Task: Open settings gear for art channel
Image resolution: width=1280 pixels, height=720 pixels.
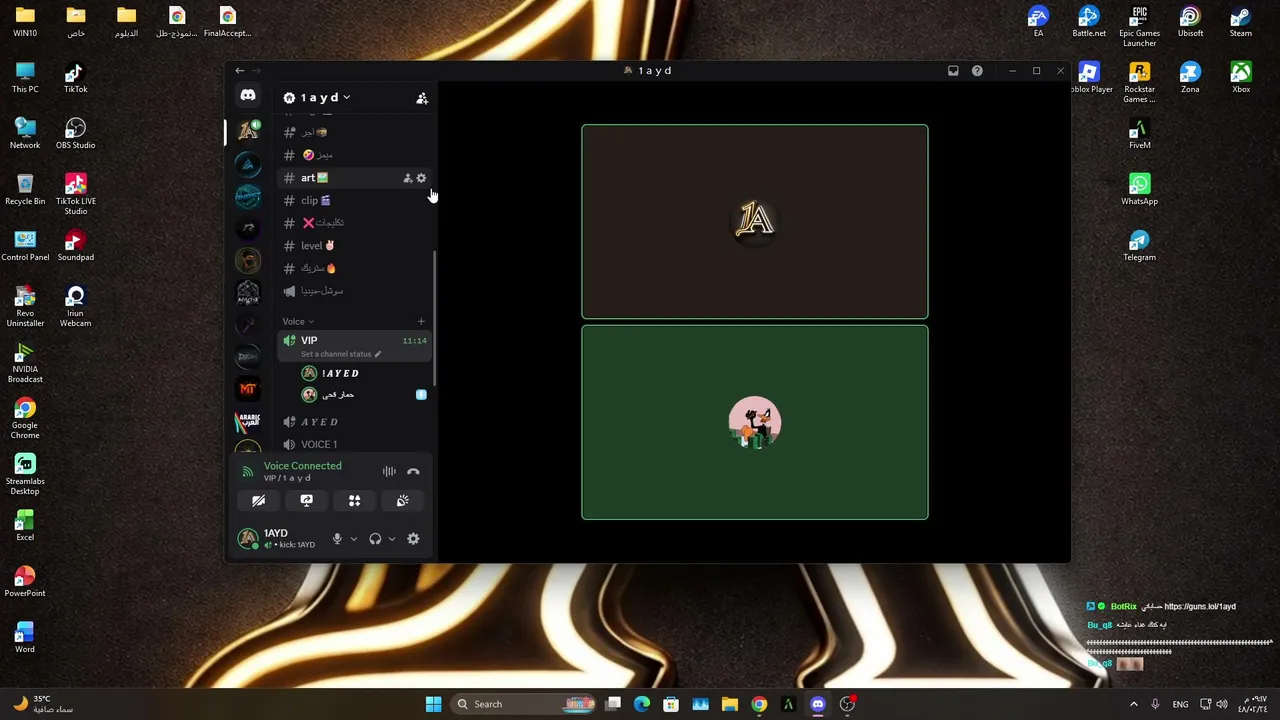Action: click(x=421, y=178)
